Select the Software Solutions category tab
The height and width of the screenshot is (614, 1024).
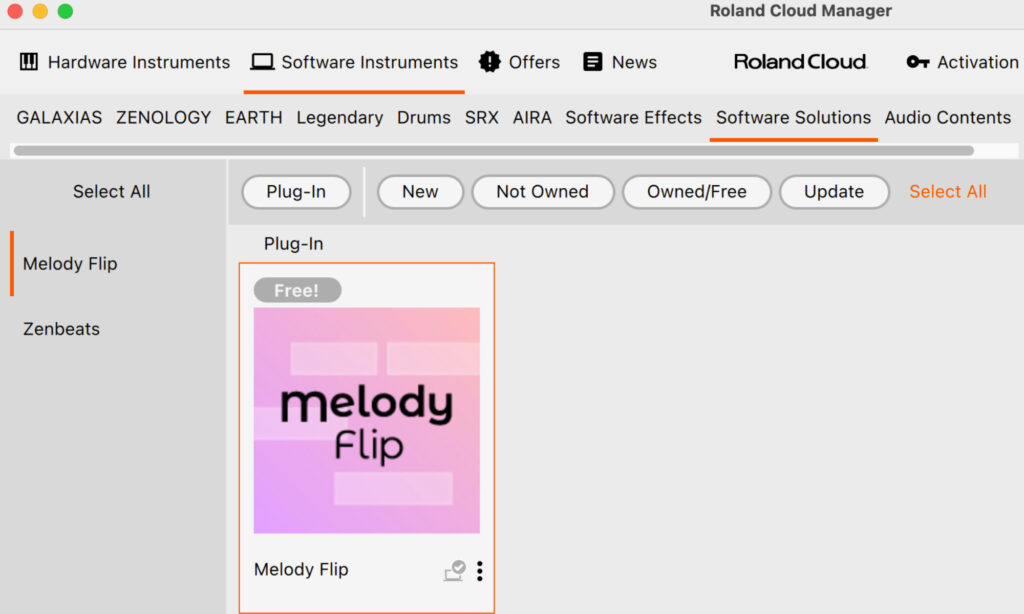coord(793,118)
